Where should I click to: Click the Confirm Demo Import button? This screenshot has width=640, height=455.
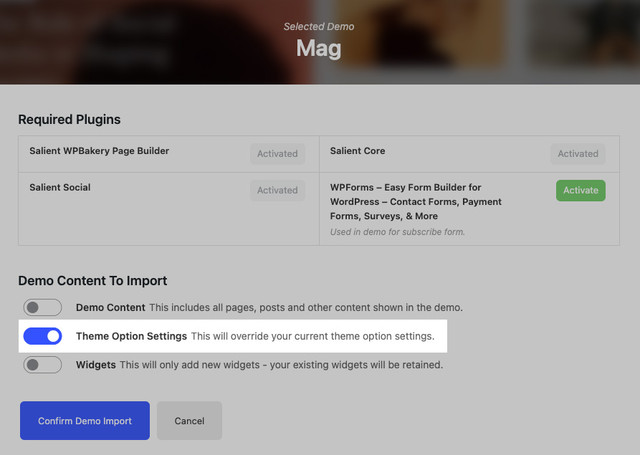pos(85,420)
